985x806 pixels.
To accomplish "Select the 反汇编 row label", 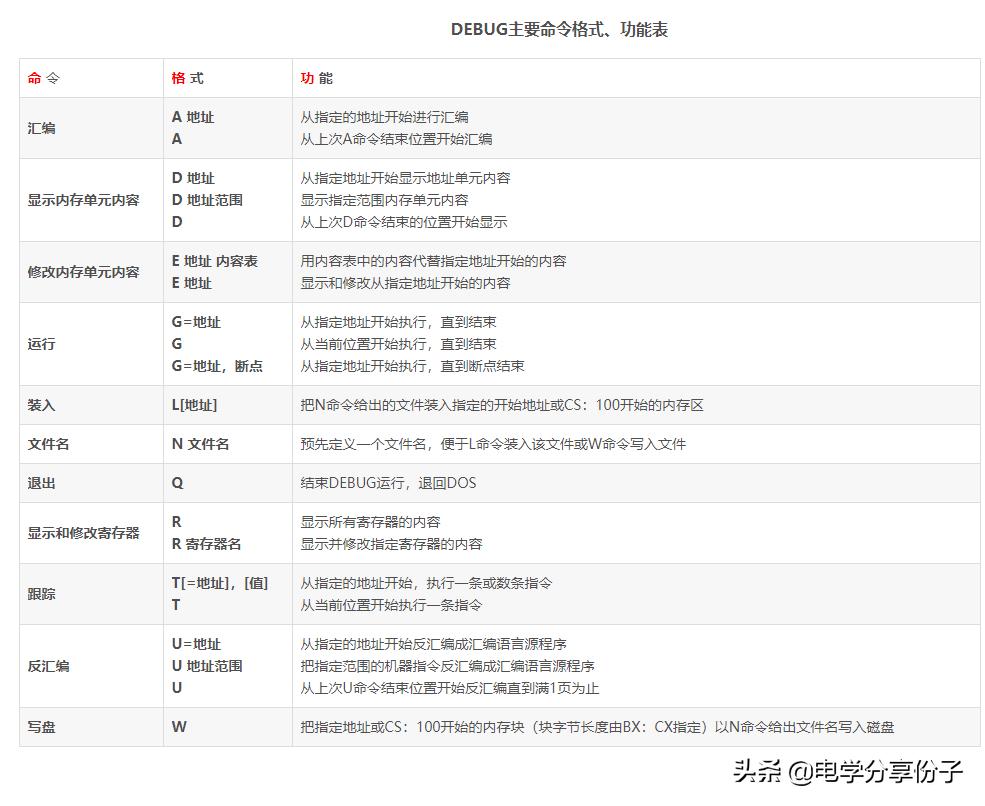I will tap(48, 666).
